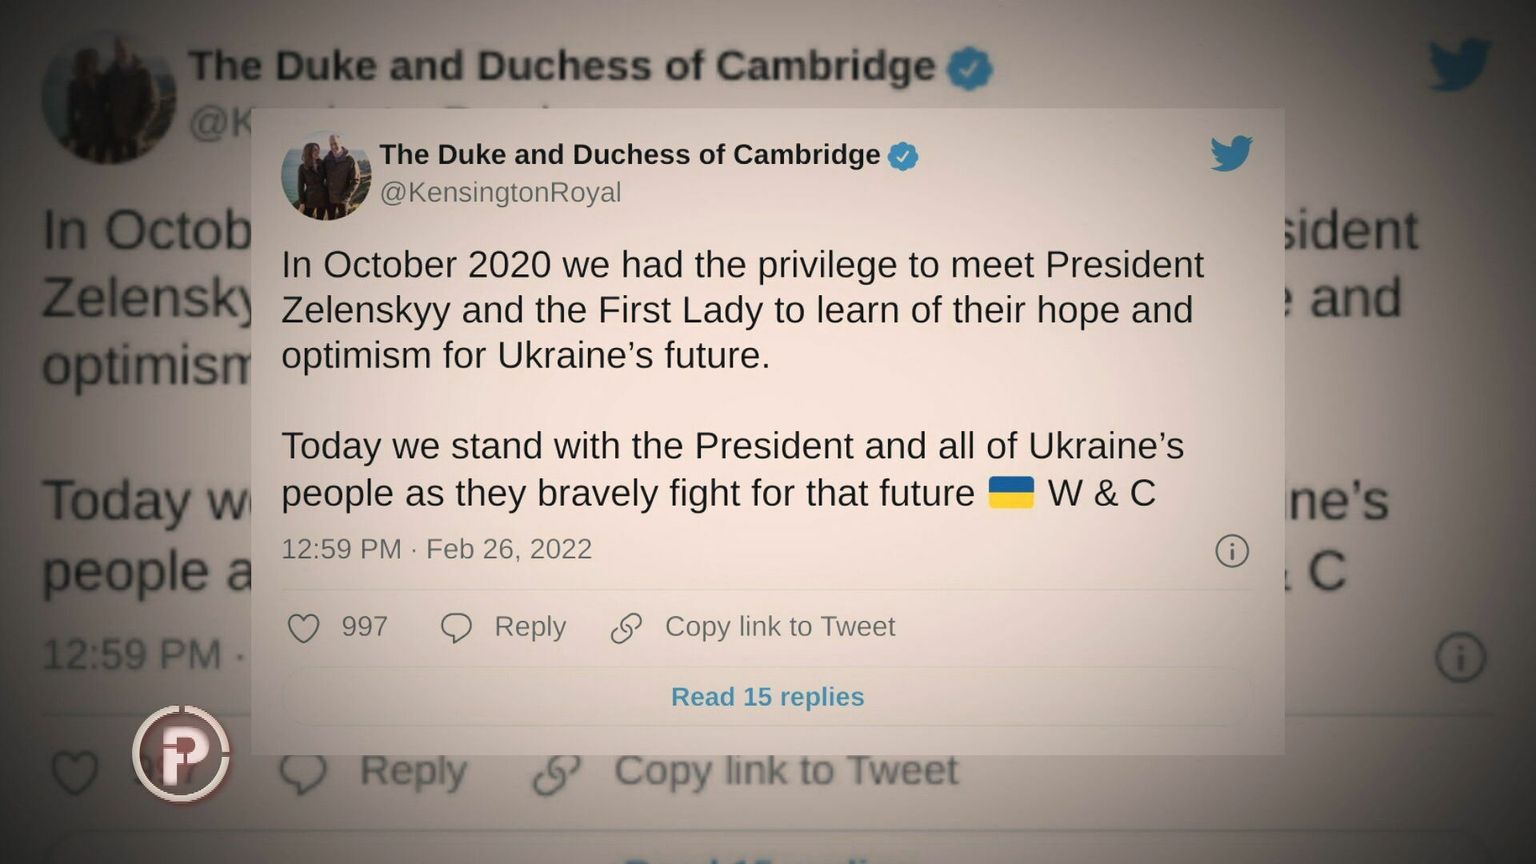This screenshot has width=1536, height=864.
Task: Click the "Reply" label in the front tweet
Action: [x=530, y=627]
